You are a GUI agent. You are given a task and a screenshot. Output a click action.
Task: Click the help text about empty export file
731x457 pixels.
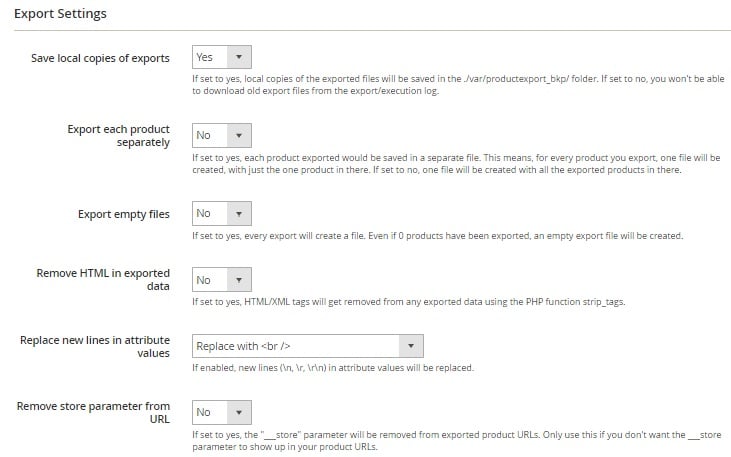coord(437,236)
